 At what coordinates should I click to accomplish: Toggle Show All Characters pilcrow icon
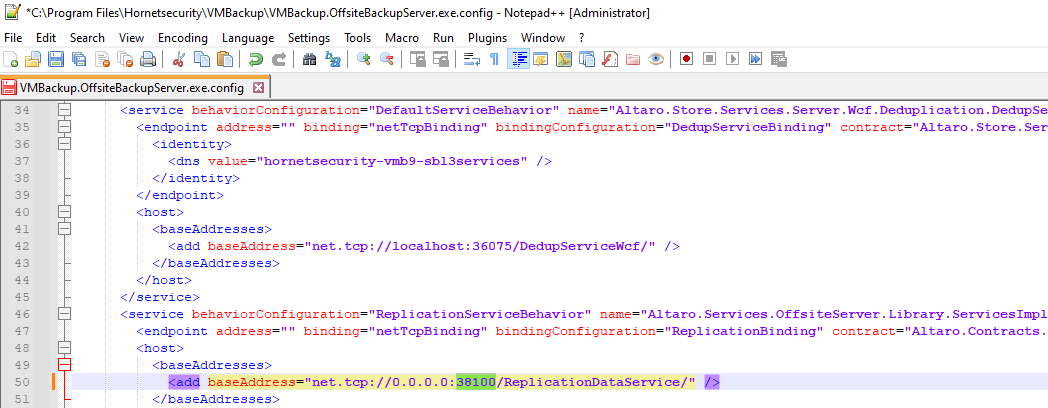pyautogui.click(x=495, y=60)
